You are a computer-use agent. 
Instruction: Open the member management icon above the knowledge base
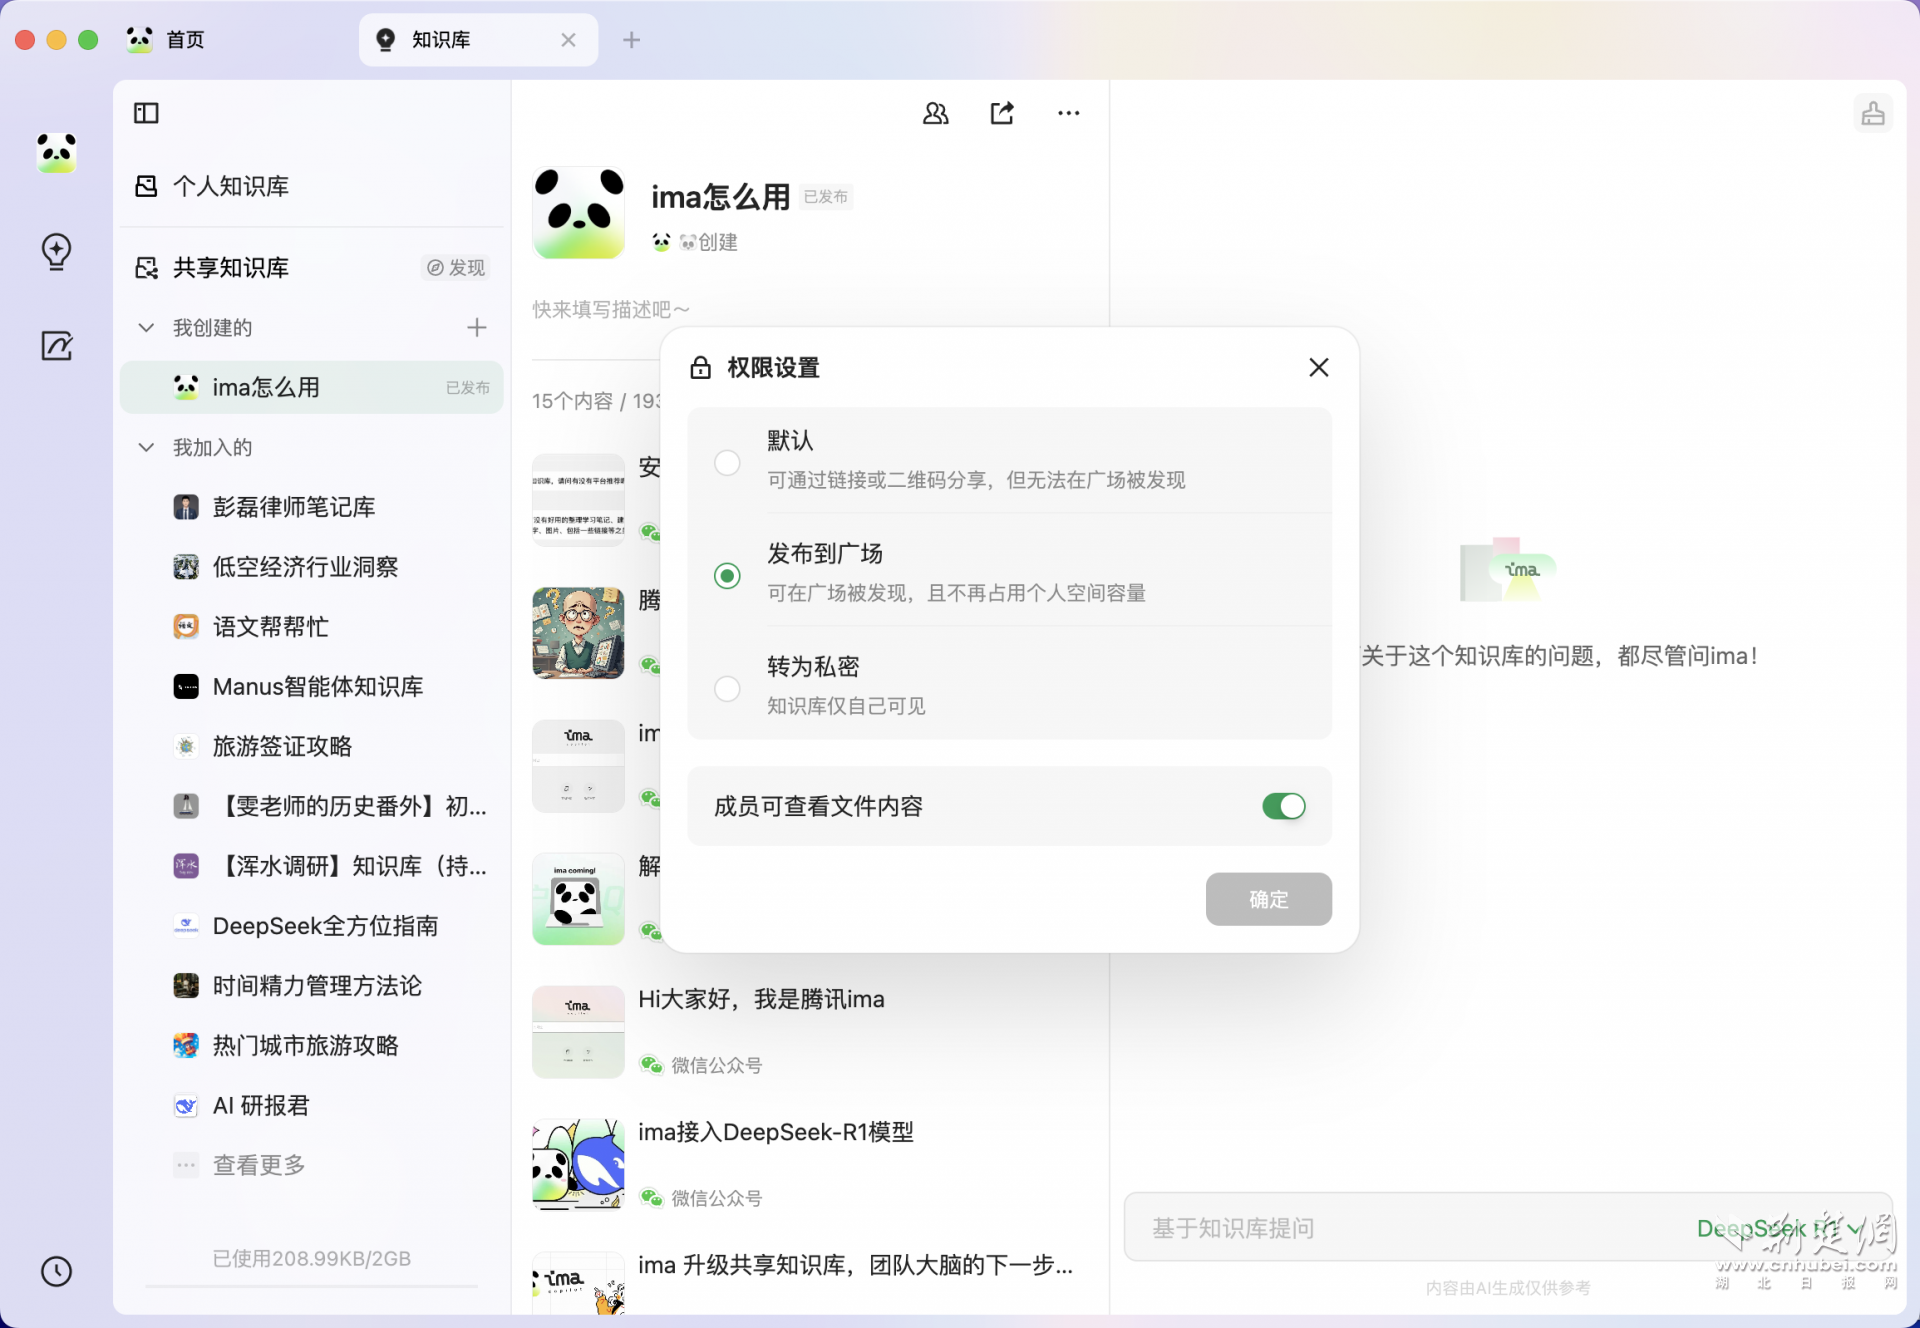tap(936, 113)
